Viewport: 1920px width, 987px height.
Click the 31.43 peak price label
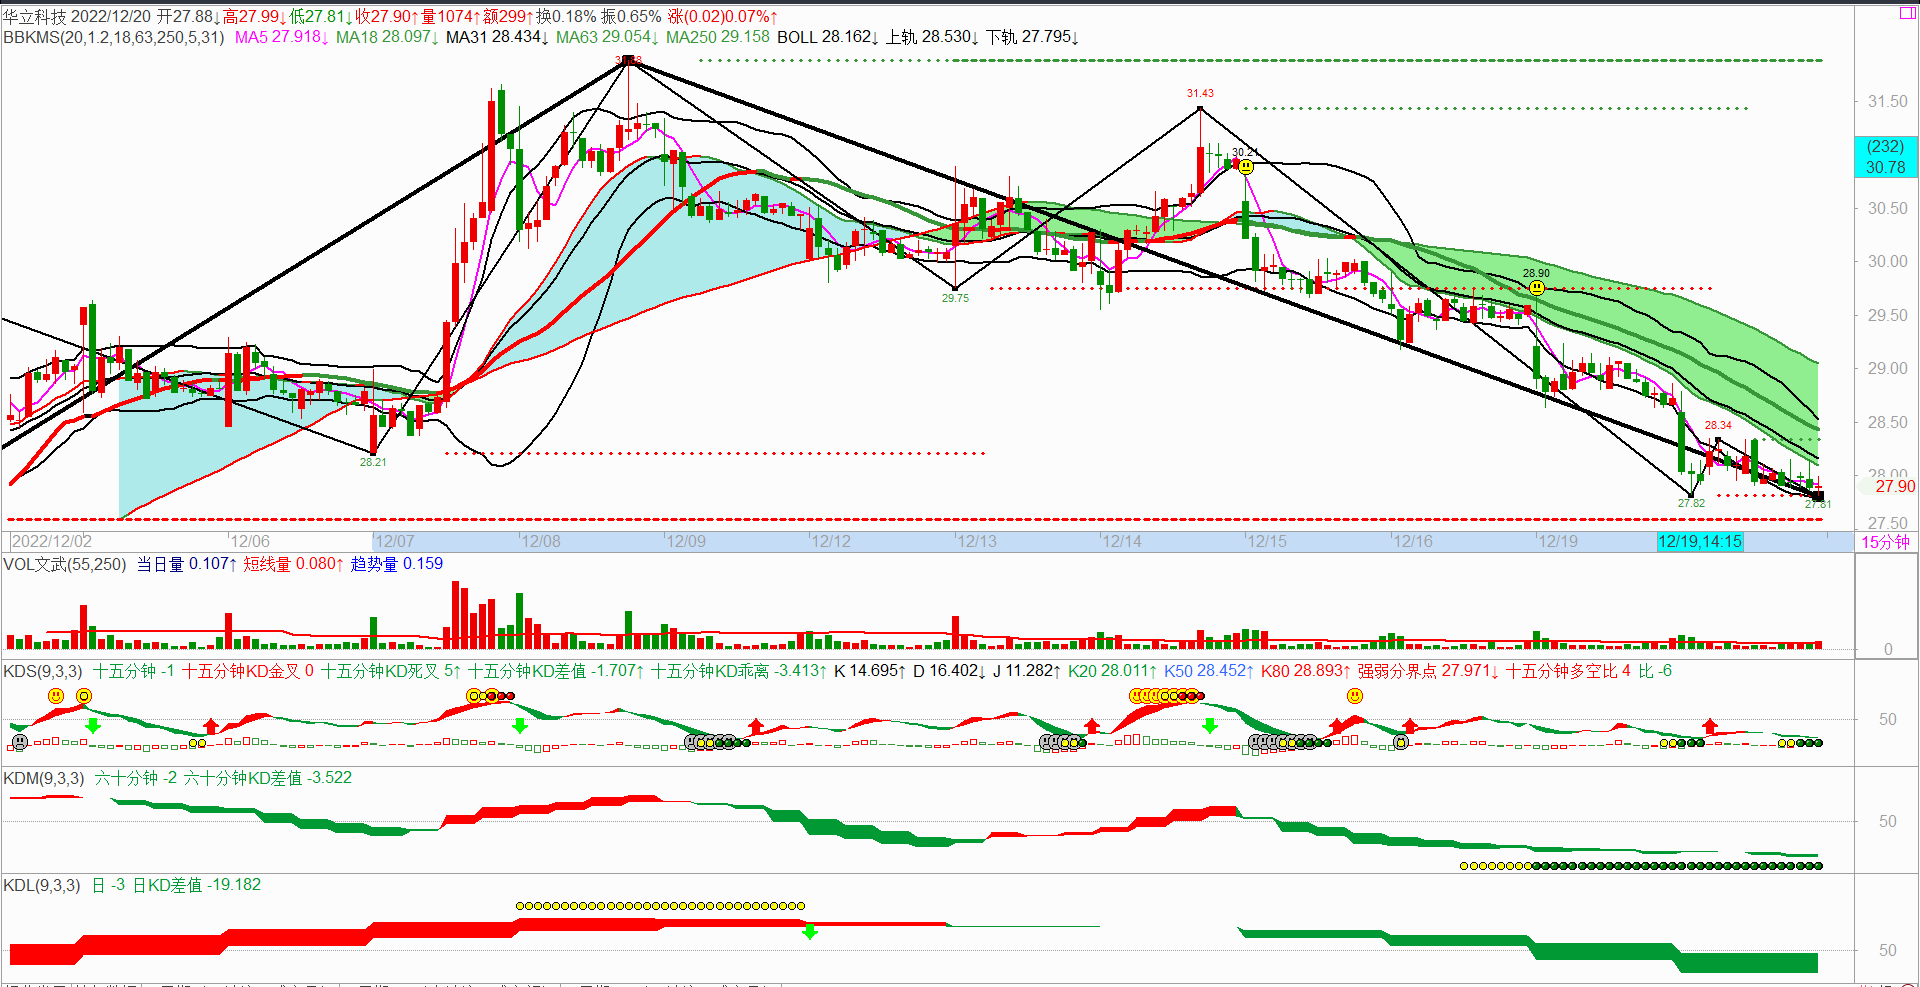(x=1200, y=93)
